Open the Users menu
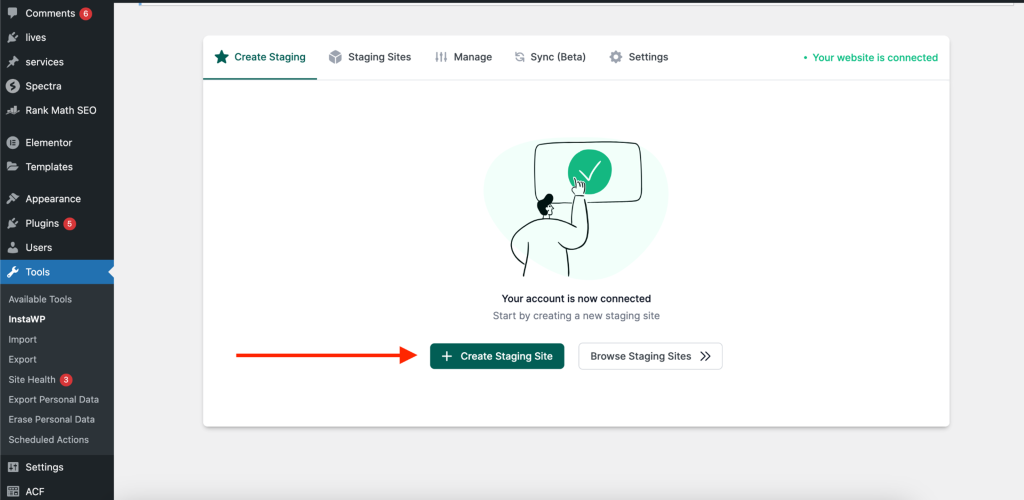This screenshot has height=500, width=1024. (x=57, y=247)
